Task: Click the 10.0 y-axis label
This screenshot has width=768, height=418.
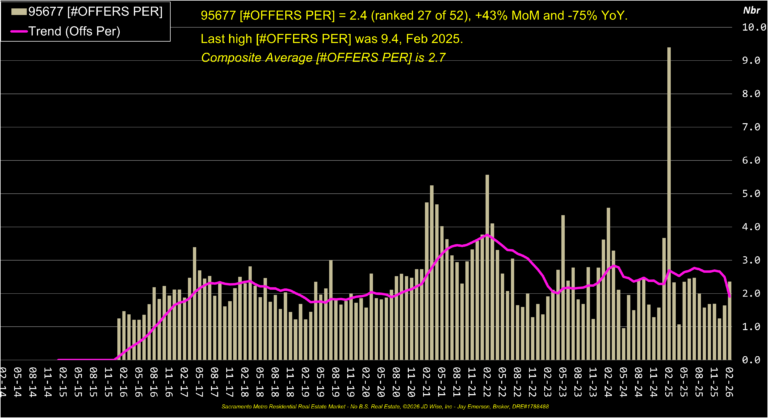Action: pos(753,27)
